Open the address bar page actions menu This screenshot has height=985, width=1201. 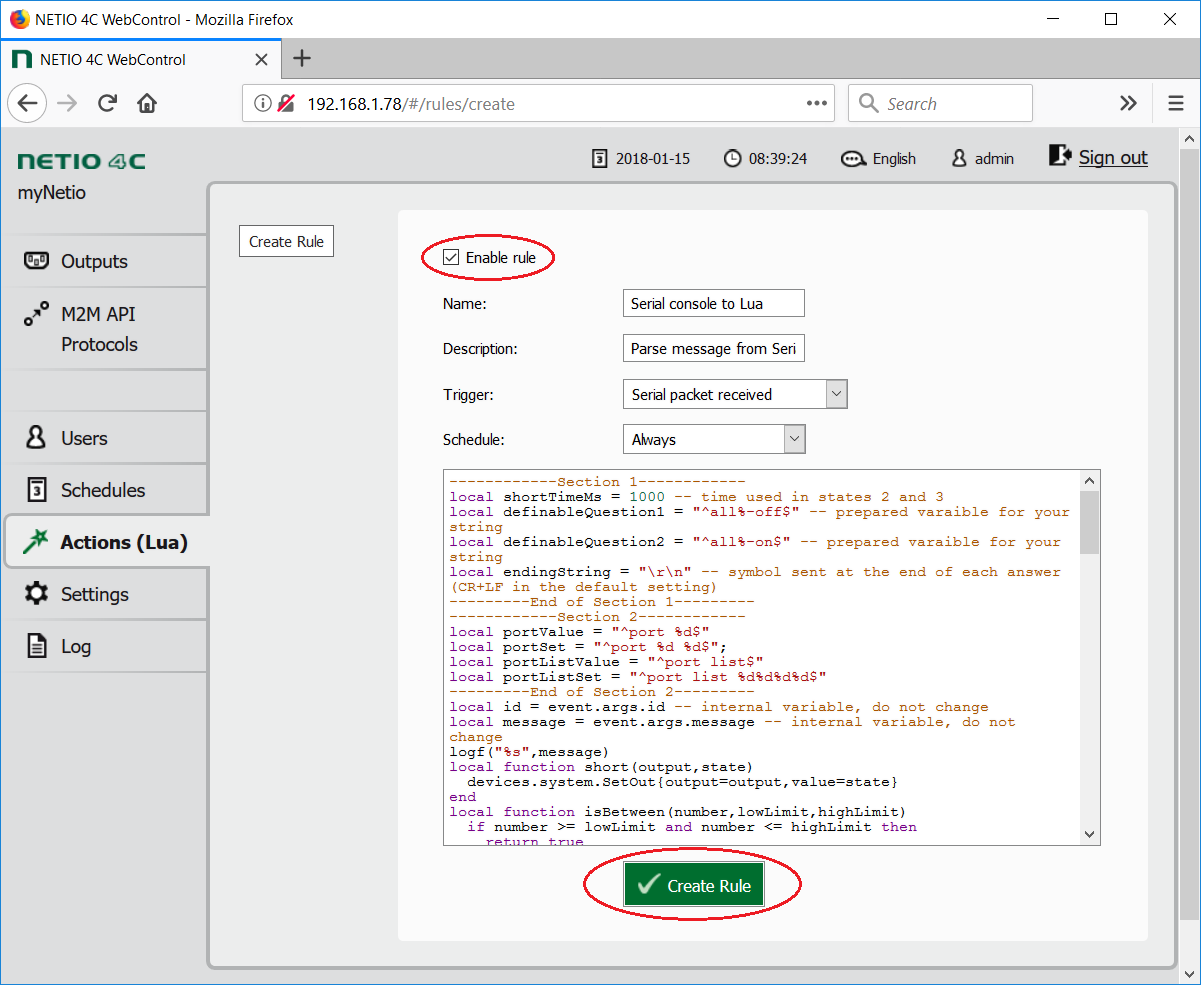click(x=816, y=103)
